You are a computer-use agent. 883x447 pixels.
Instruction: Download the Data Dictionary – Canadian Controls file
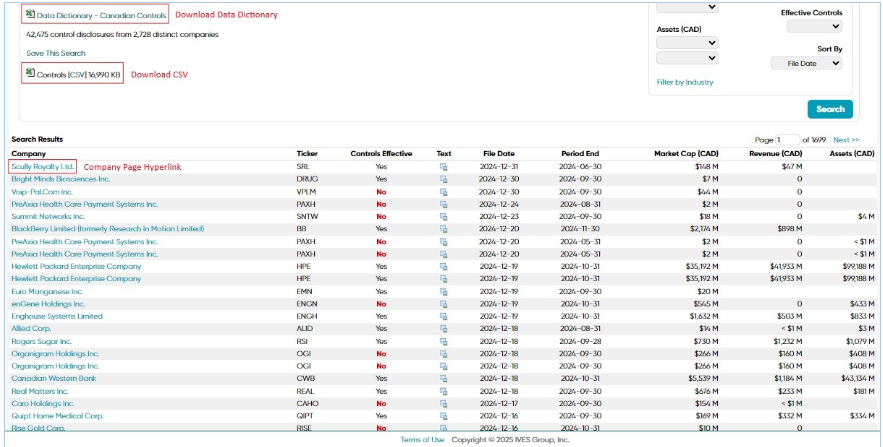point(101,15)
